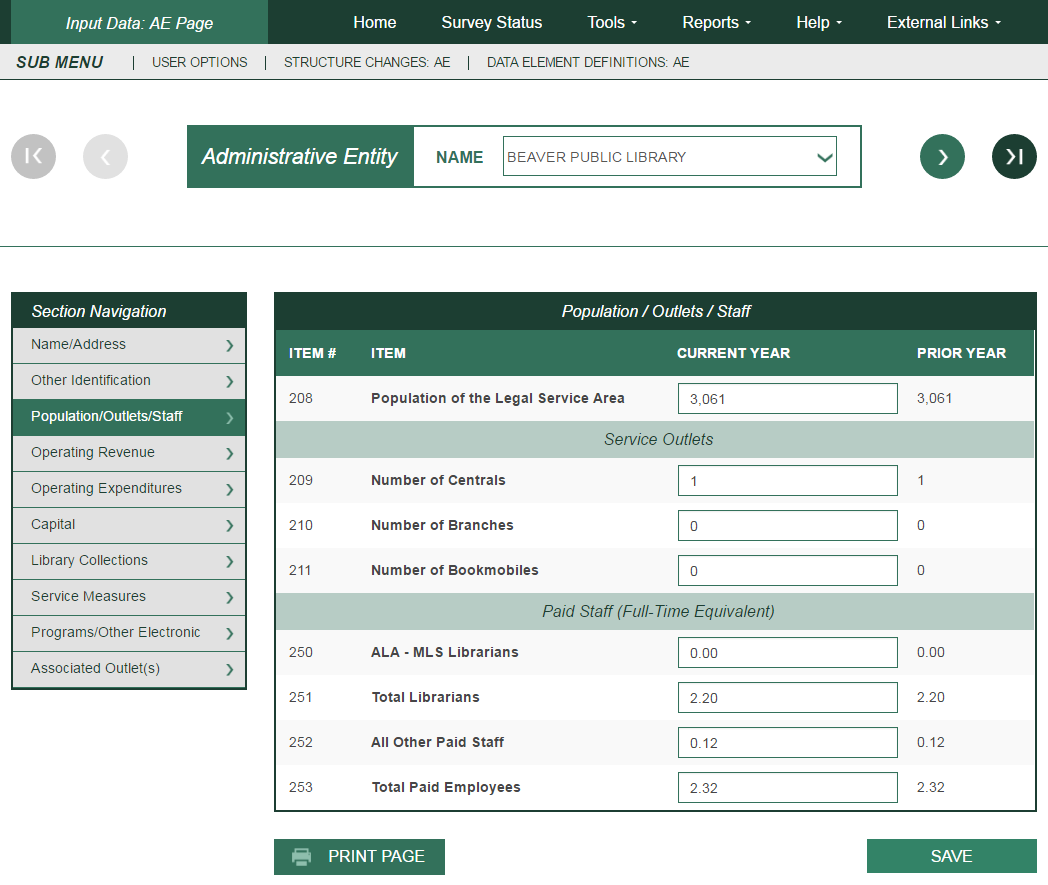Open the Survey Status page
Viewport: 1048px width, 885px height.
pyautogui.click(x=491, y=22)
